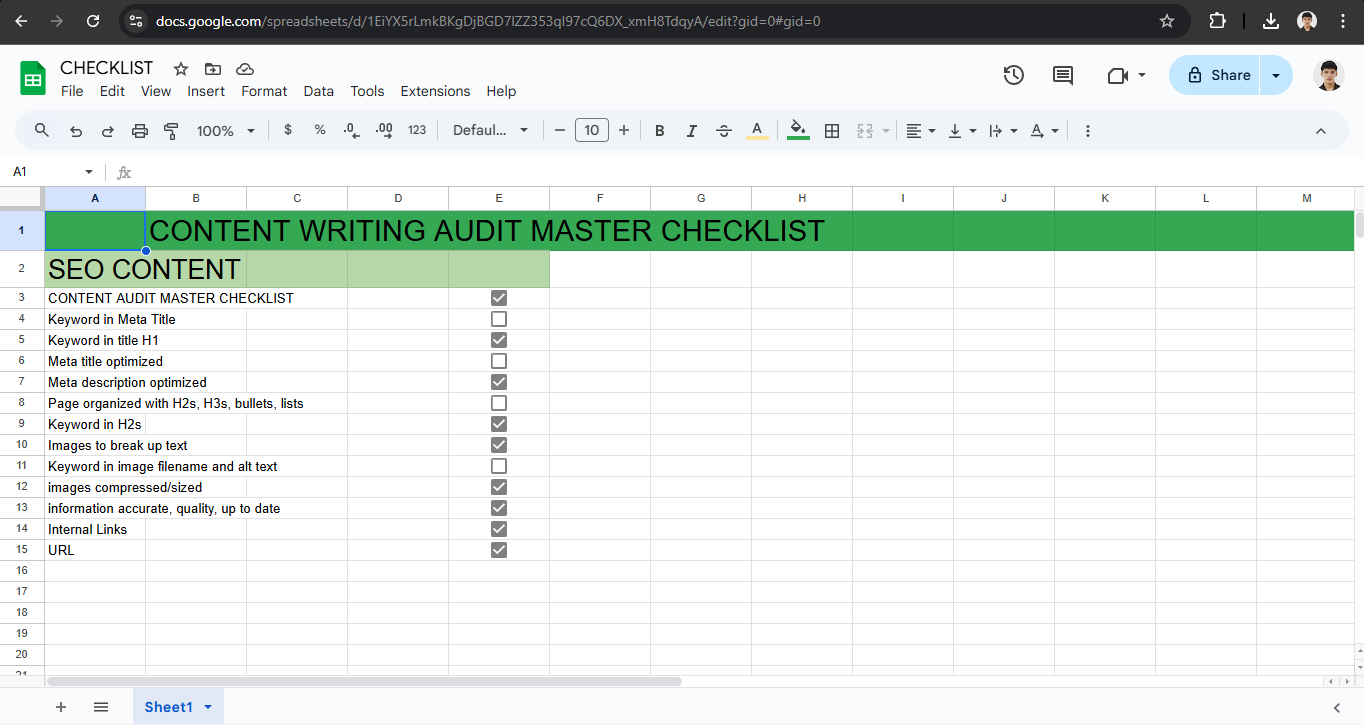Image resolution: width=1364 pixels, height=725 pixels.
Task: Apply bold formatting
Action: (x=660, y=131)
